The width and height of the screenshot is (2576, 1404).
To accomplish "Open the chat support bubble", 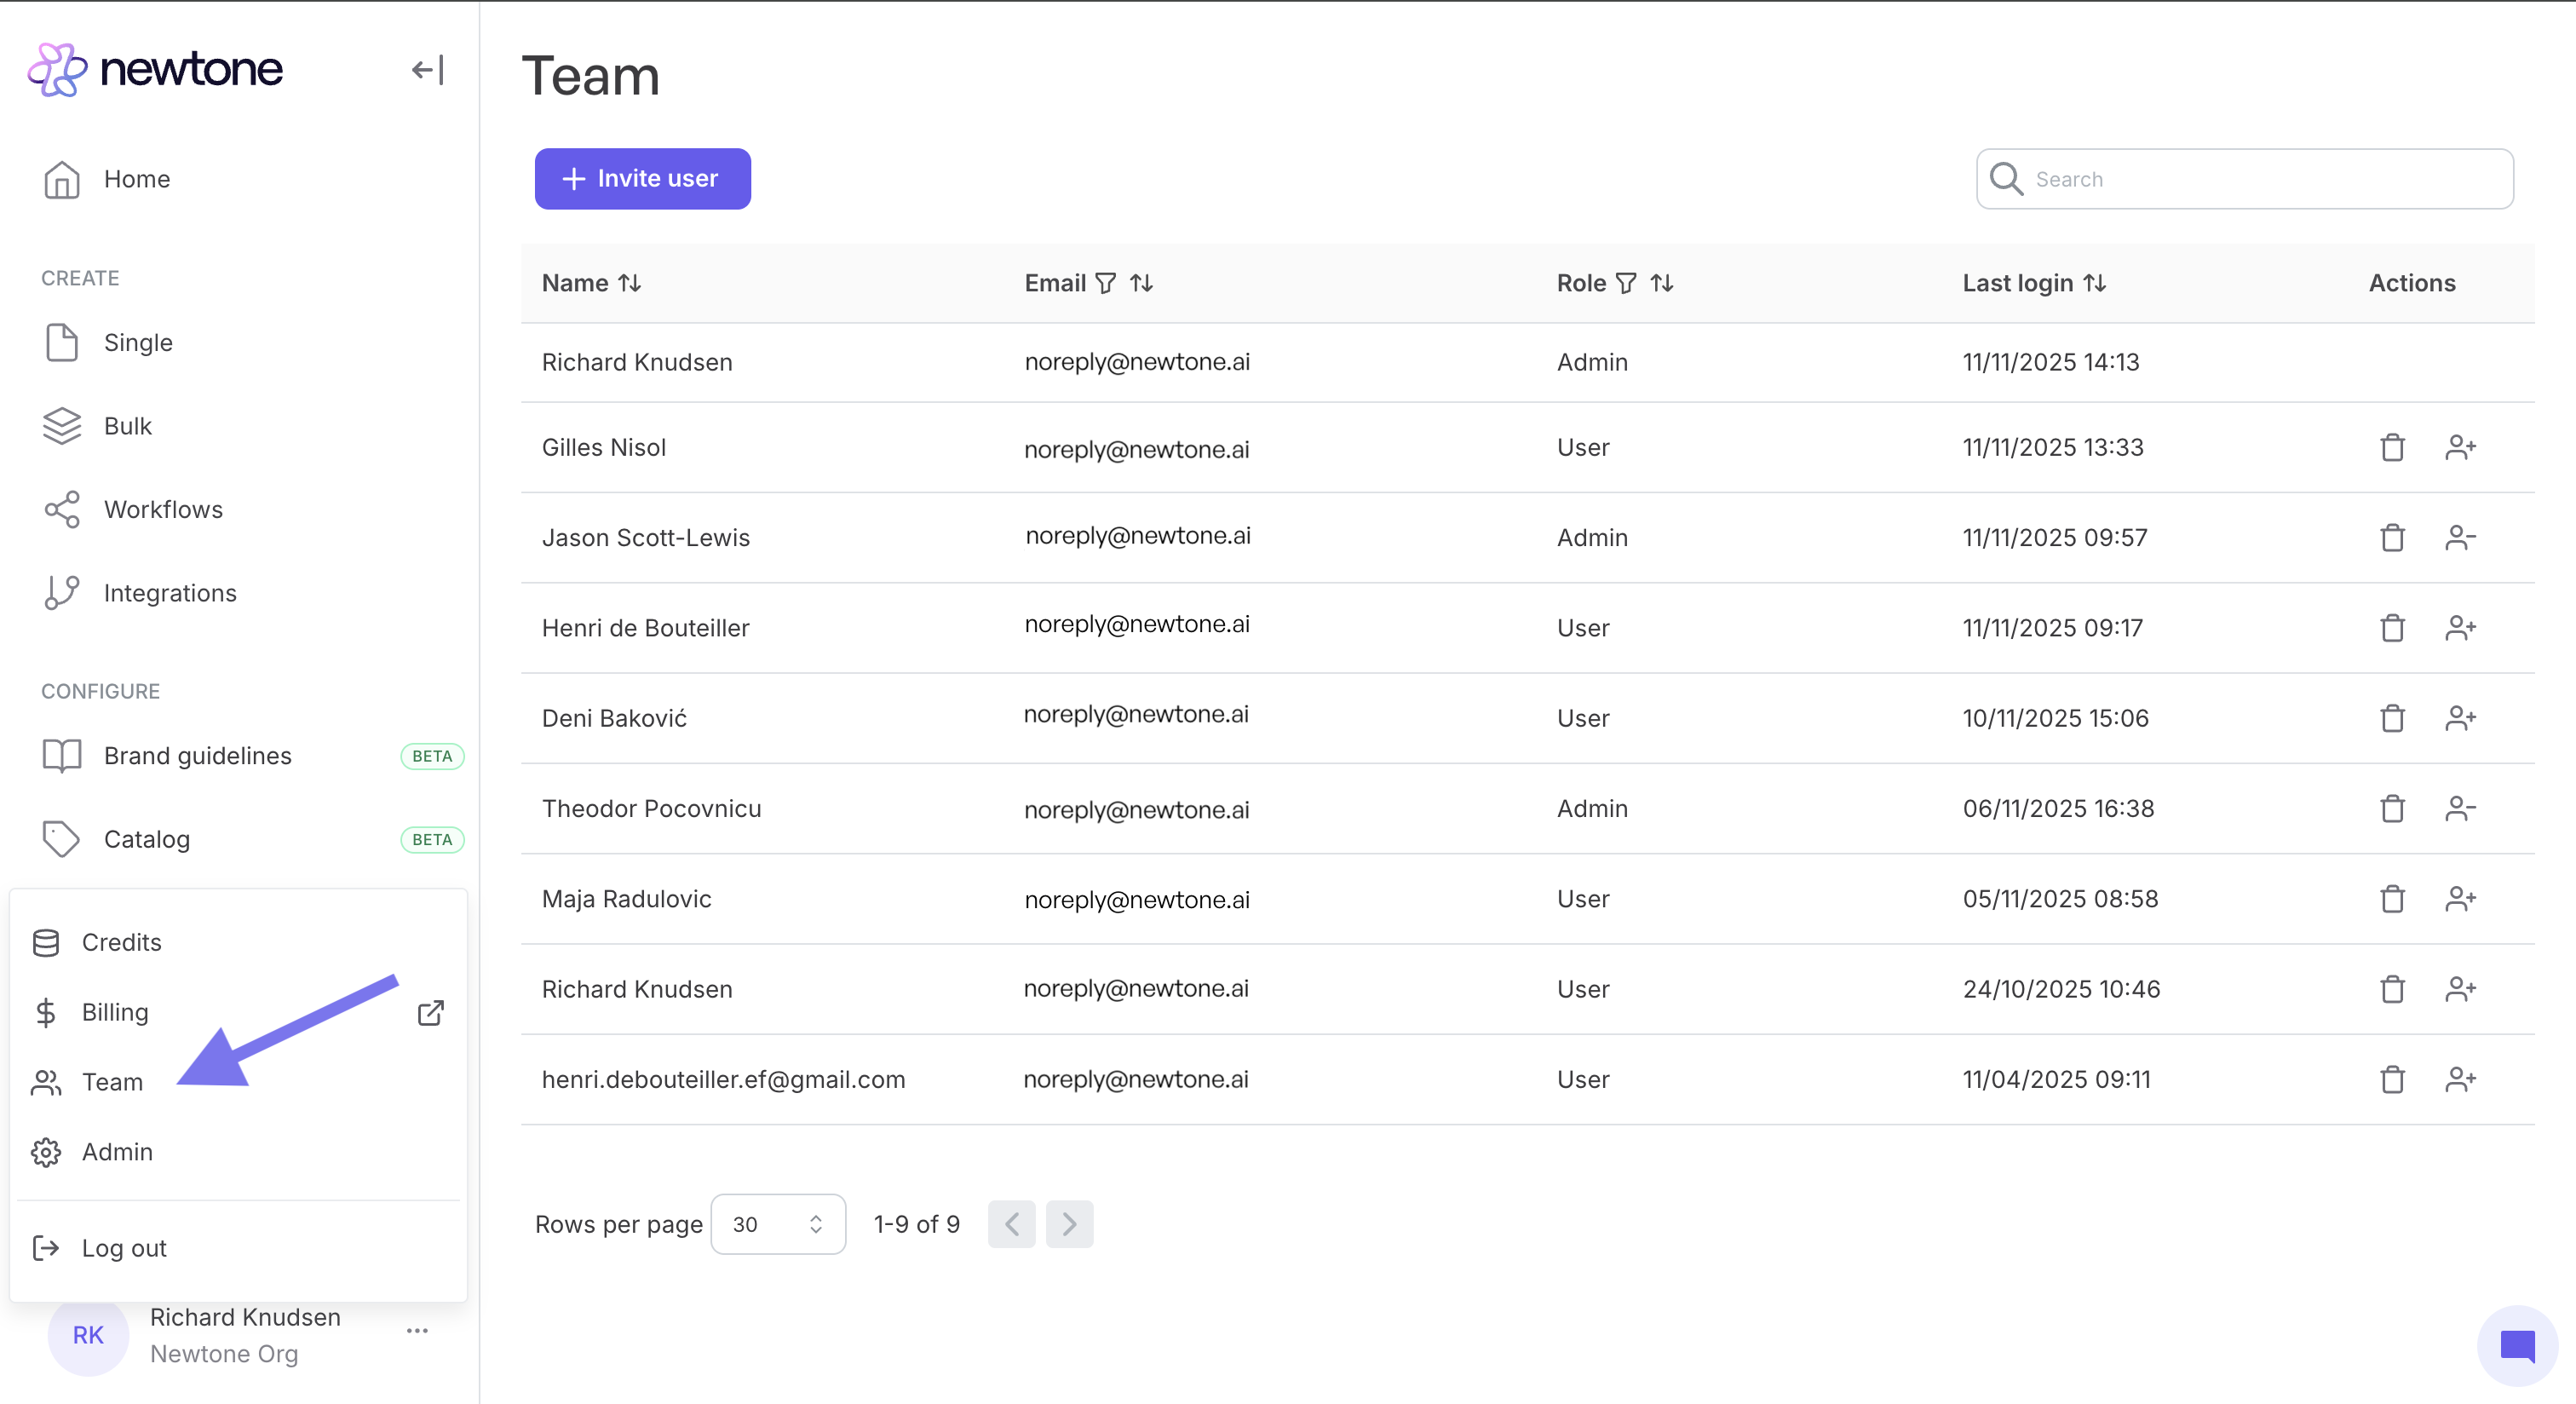I will (x=2516, y=1346).
